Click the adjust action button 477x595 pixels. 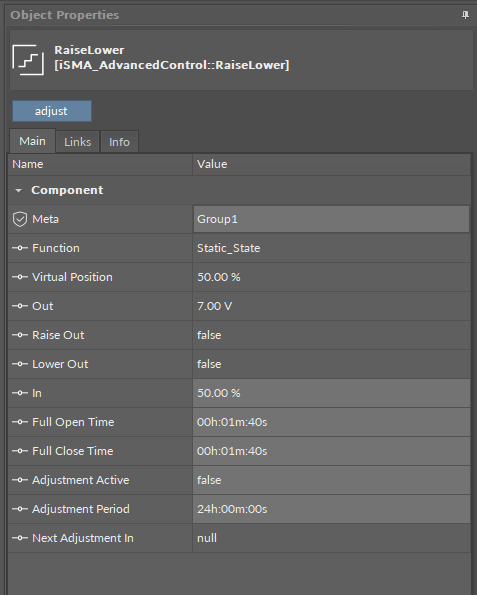52,111
